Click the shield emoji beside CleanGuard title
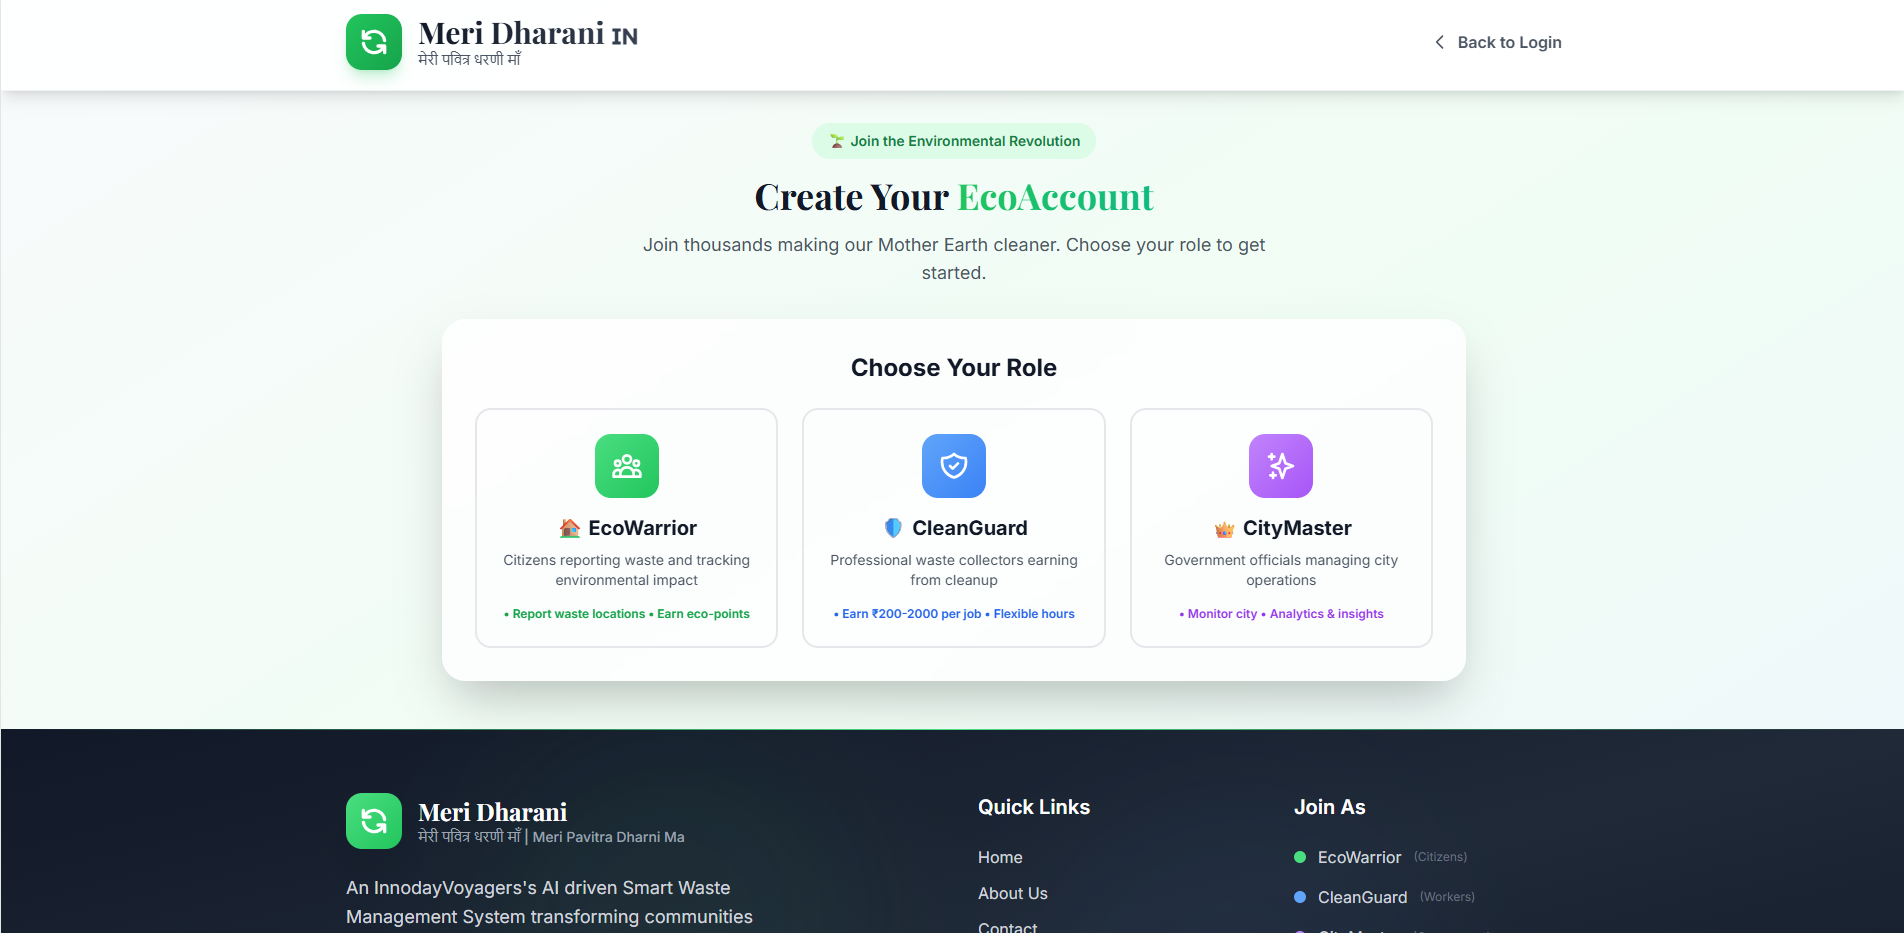This screenshot has width=1904, height=933. click(x=894, y=528)
